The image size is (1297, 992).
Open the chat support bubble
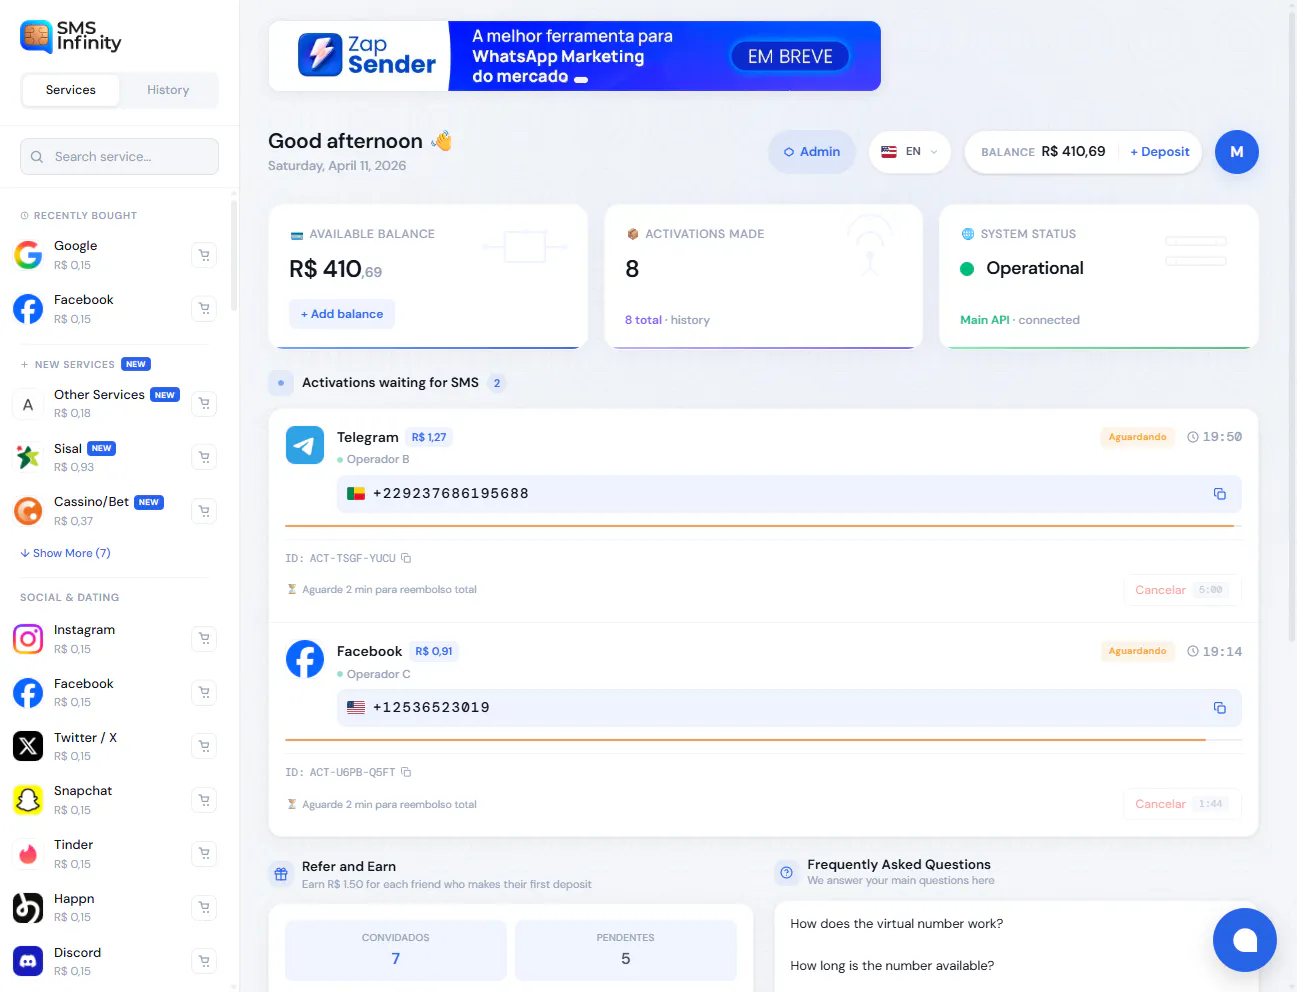(1244, 940)
